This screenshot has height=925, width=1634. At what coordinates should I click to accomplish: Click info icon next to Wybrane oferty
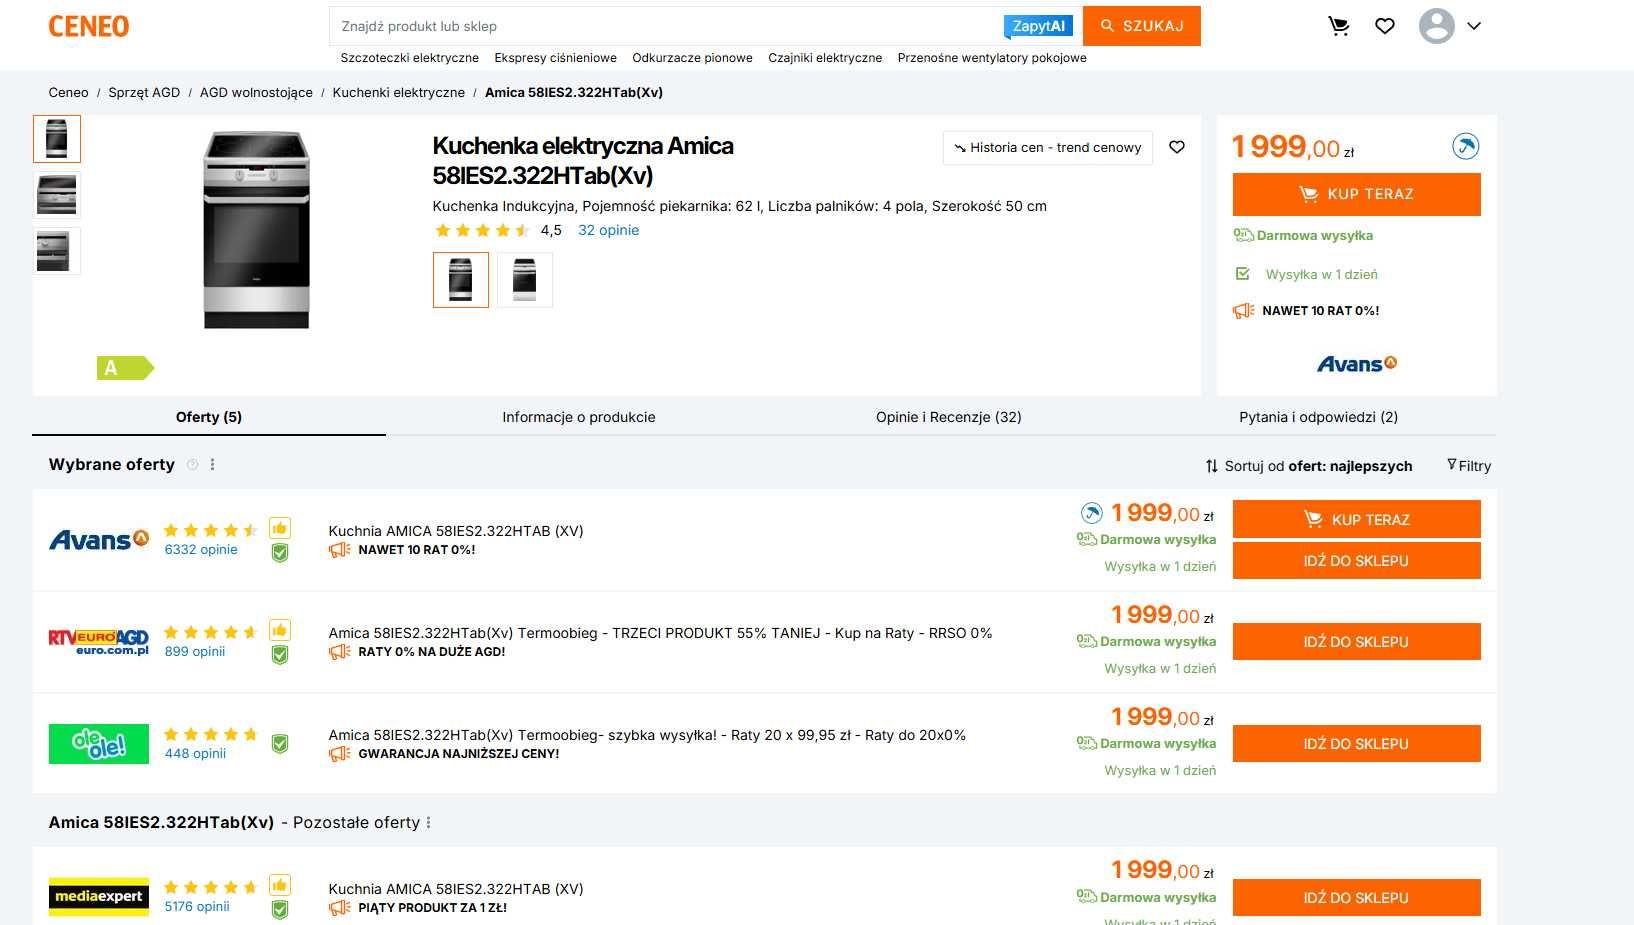point(193,465)
